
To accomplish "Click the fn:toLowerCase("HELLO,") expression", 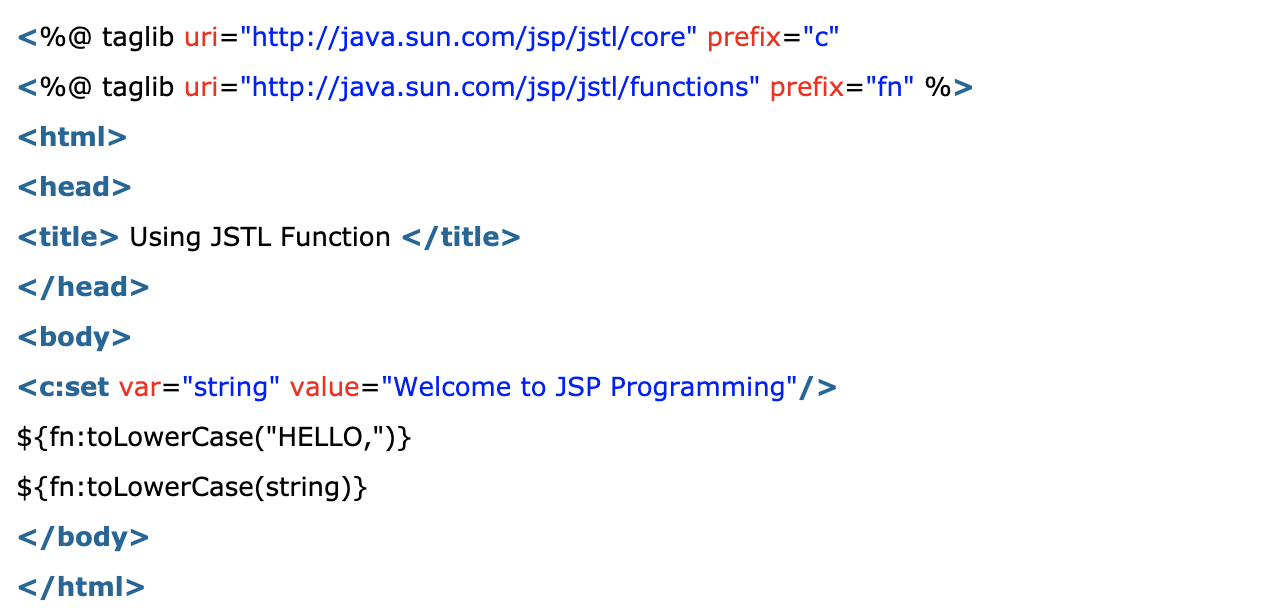I will pyautogui.click(x=215, y=437).
